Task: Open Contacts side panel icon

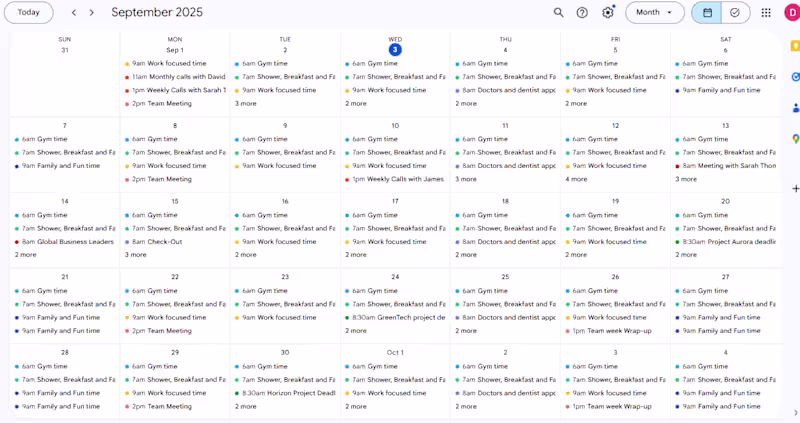Action: 795,108
